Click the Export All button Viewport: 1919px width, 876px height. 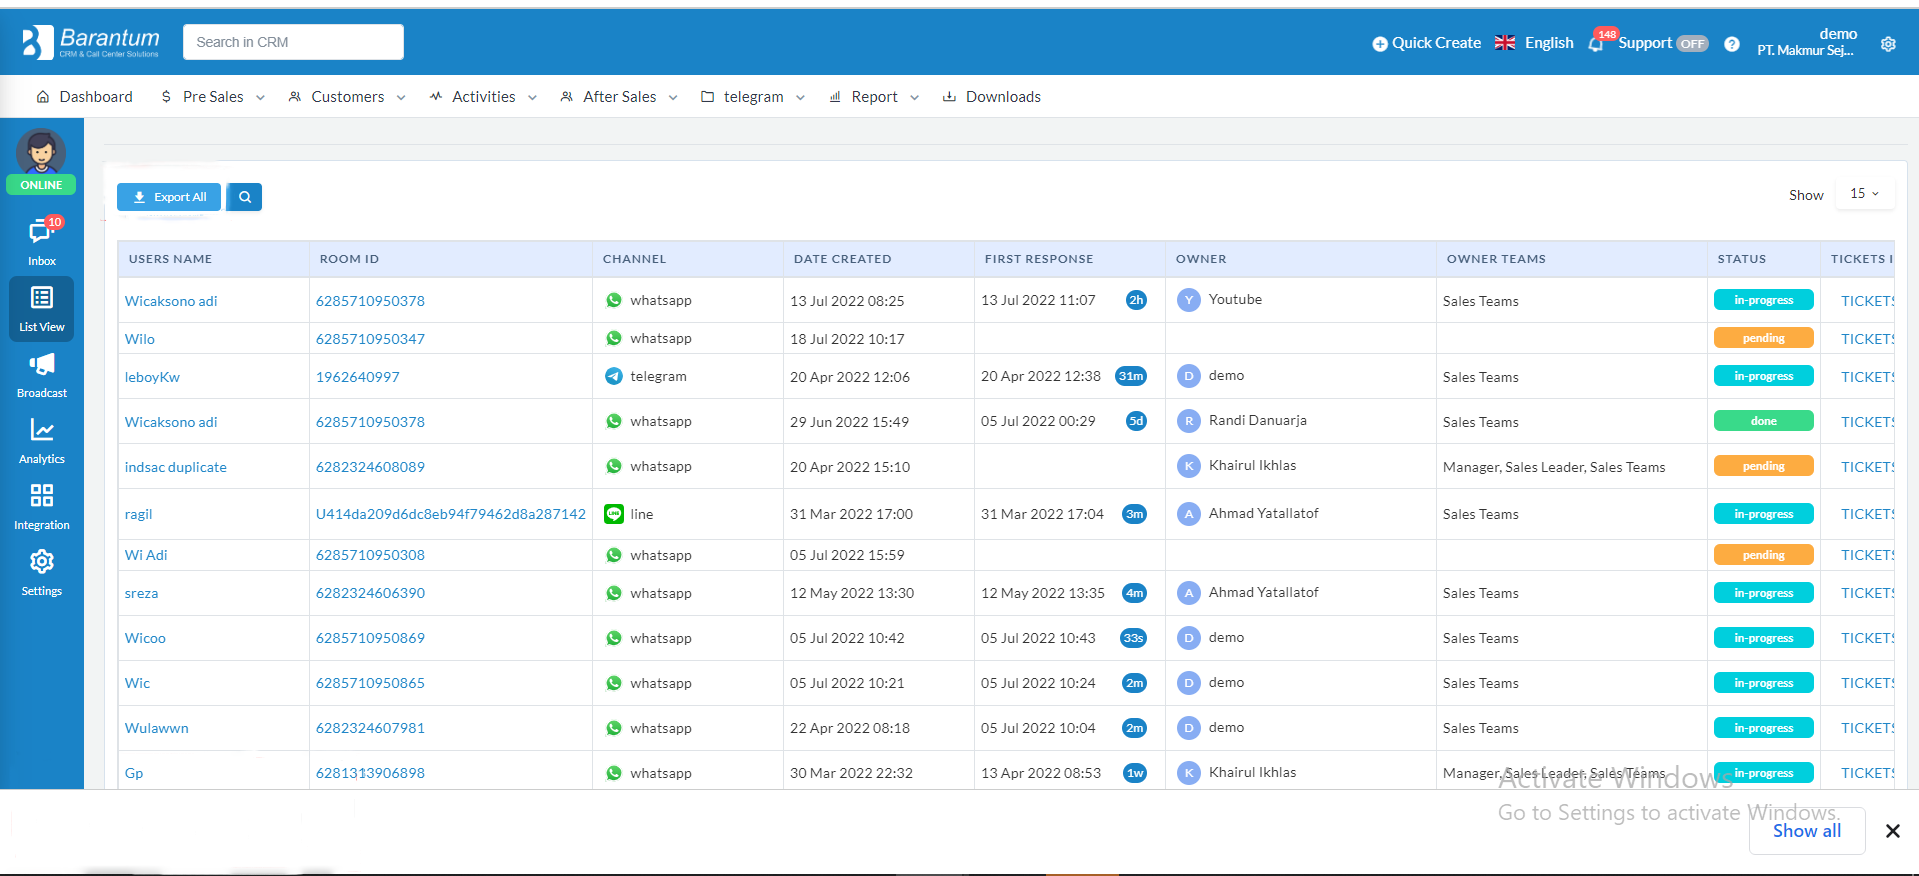click(169, 197)
